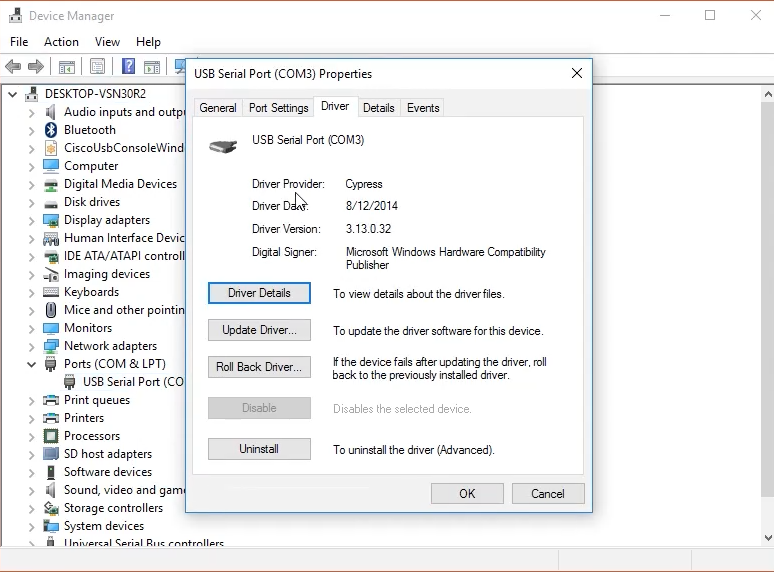Click the Keyboards category icon

point(51,292)
